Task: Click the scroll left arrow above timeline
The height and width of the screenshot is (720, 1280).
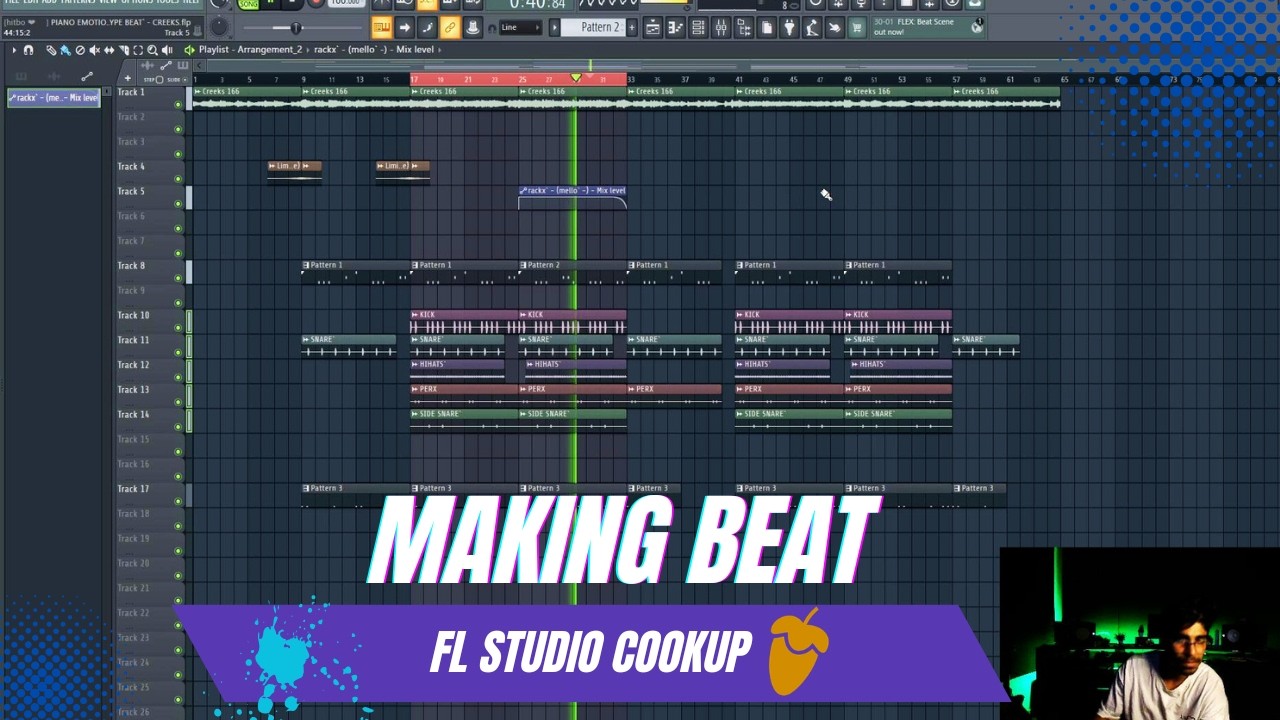Action: pos(199,65)
